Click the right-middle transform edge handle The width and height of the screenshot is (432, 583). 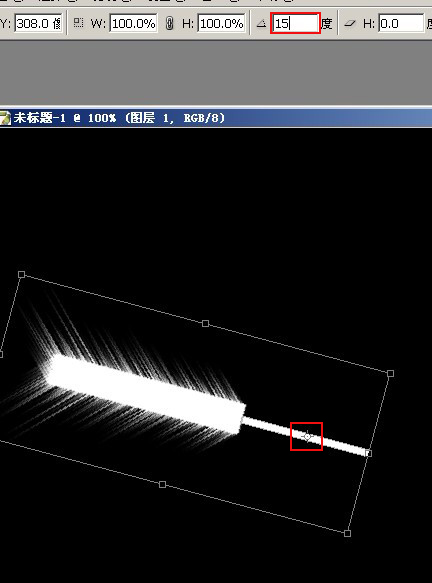click(368, 453)
